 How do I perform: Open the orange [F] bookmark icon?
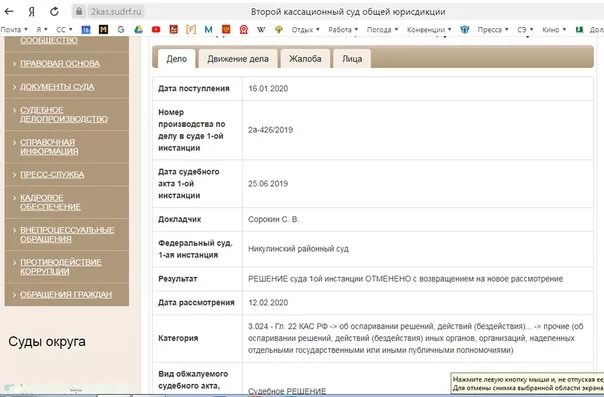[191, 29]
